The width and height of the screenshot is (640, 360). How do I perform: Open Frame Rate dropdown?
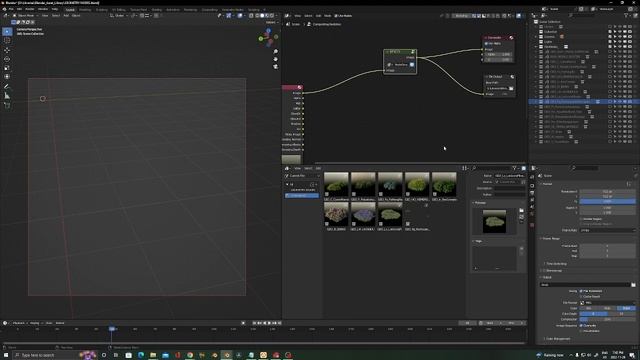[607, 230]
